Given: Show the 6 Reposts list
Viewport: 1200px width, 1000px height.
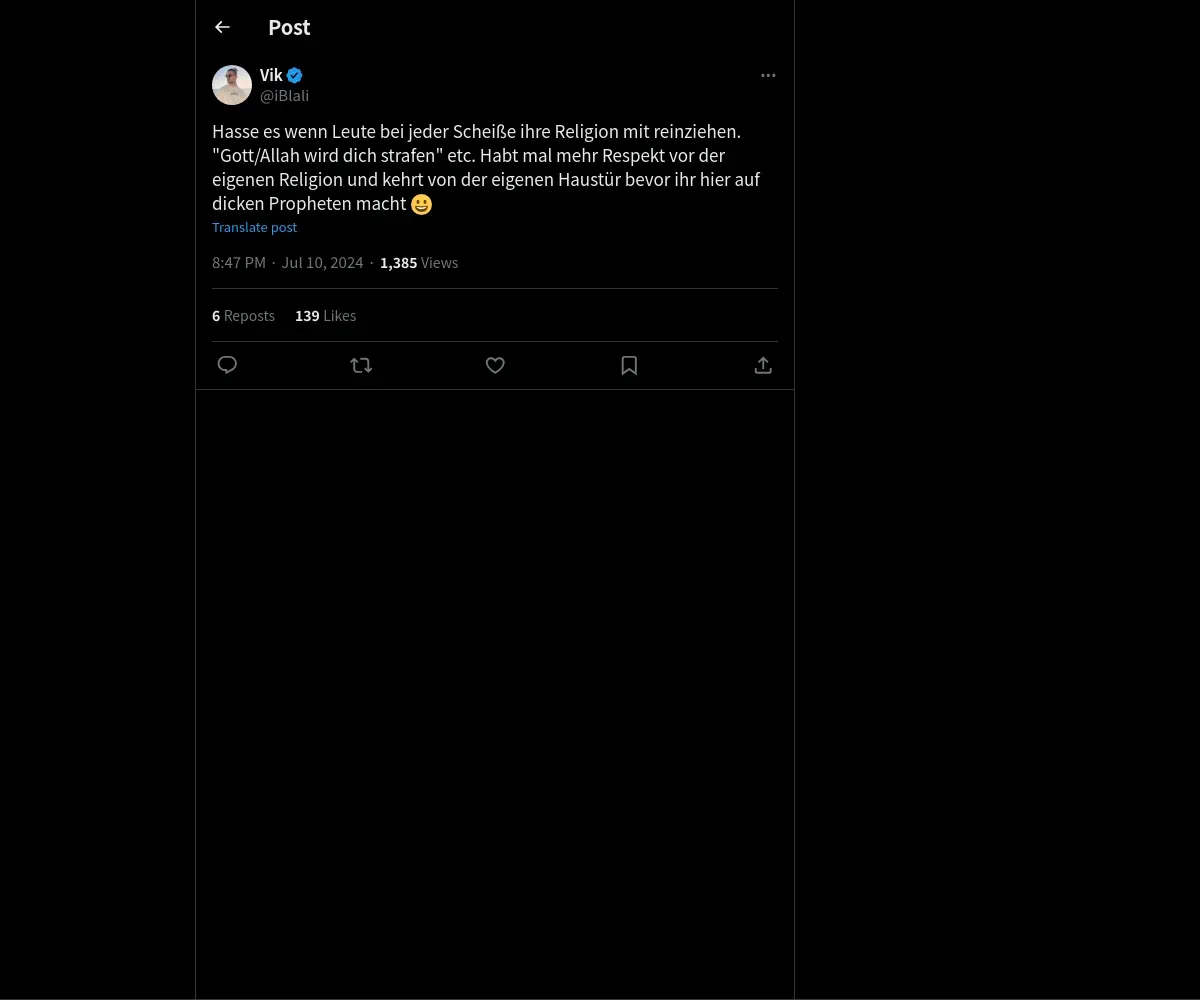Looking at the screenshot, I should [x=243, y=316].
